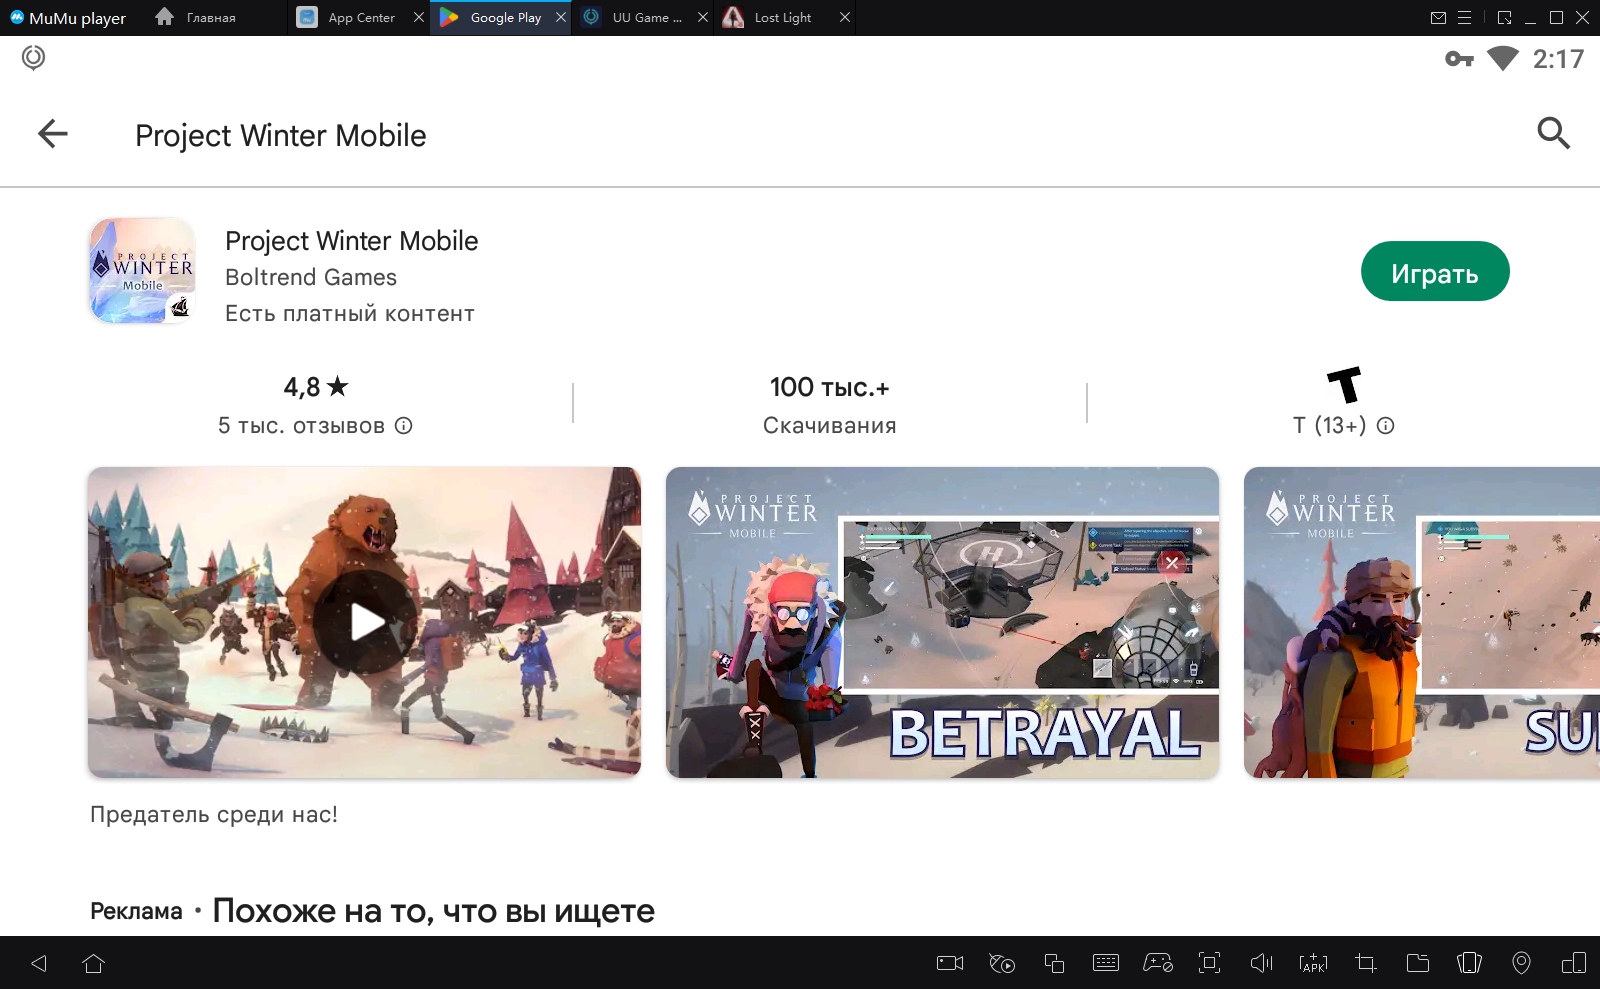Viewport: 1600px width, 989px height.
Task: Click the shake device icon
Action: (x=1469, y=963)
